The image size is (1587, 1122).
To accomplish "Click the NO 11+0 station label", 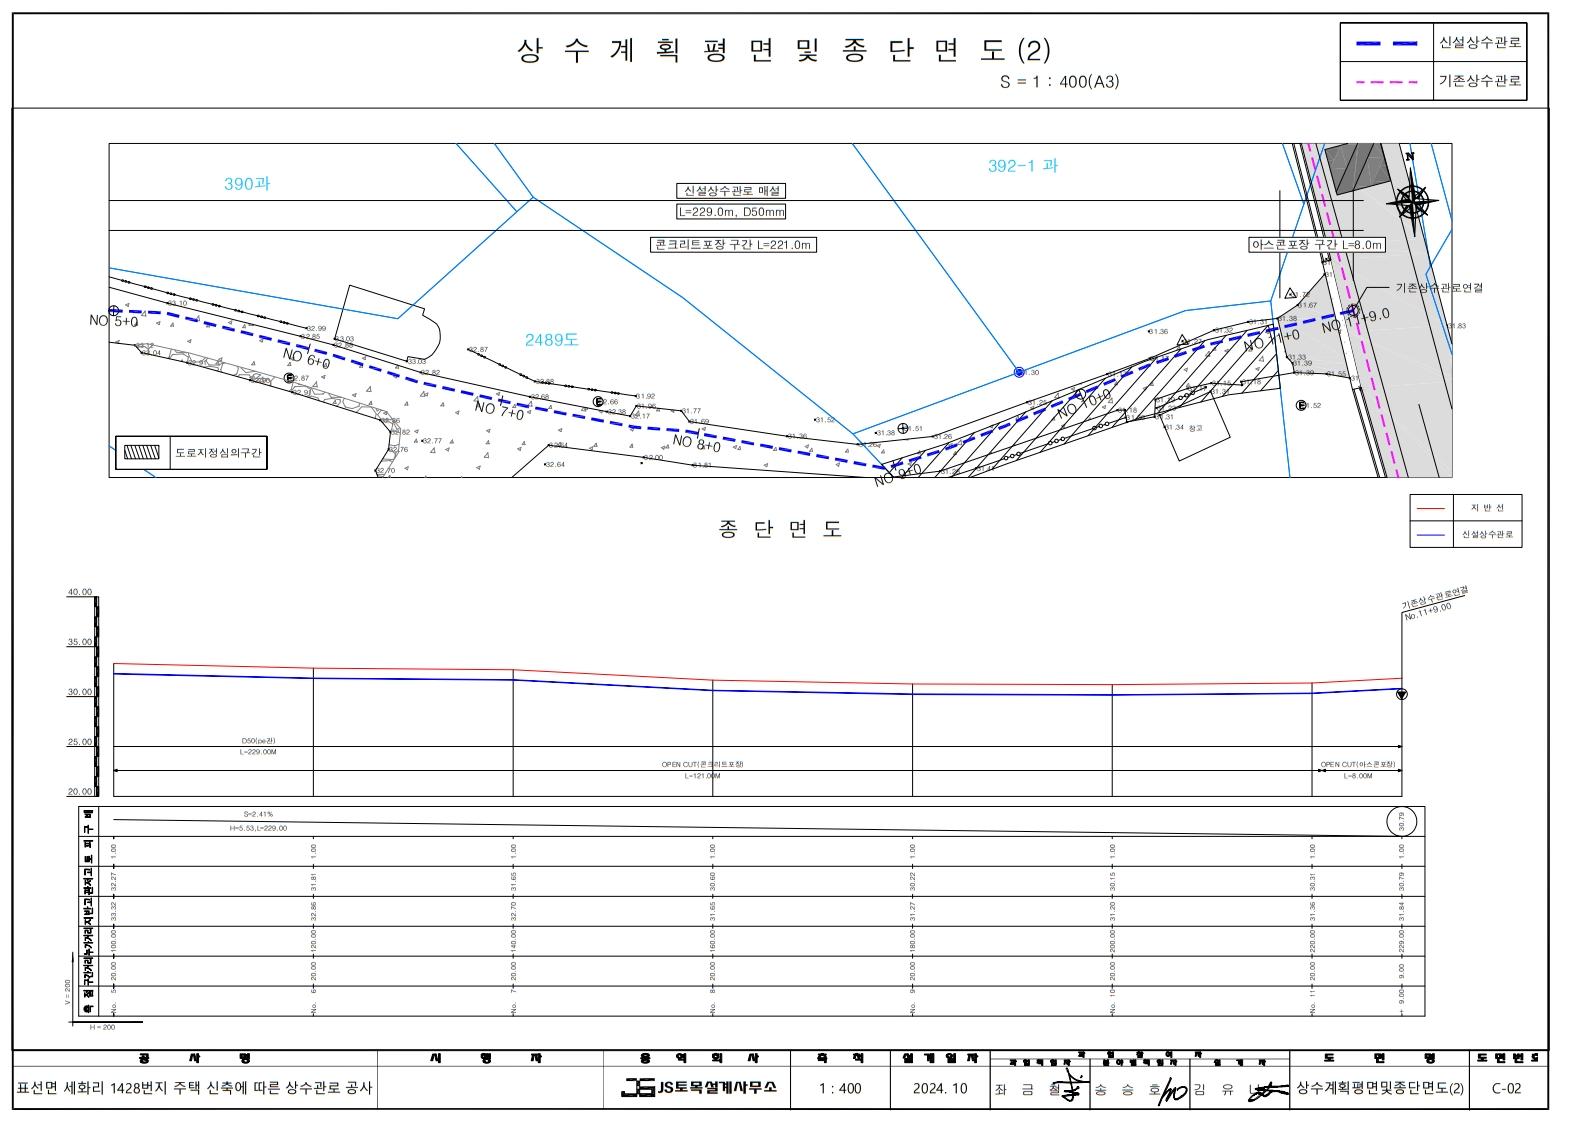I will [x=1271, y=341].
